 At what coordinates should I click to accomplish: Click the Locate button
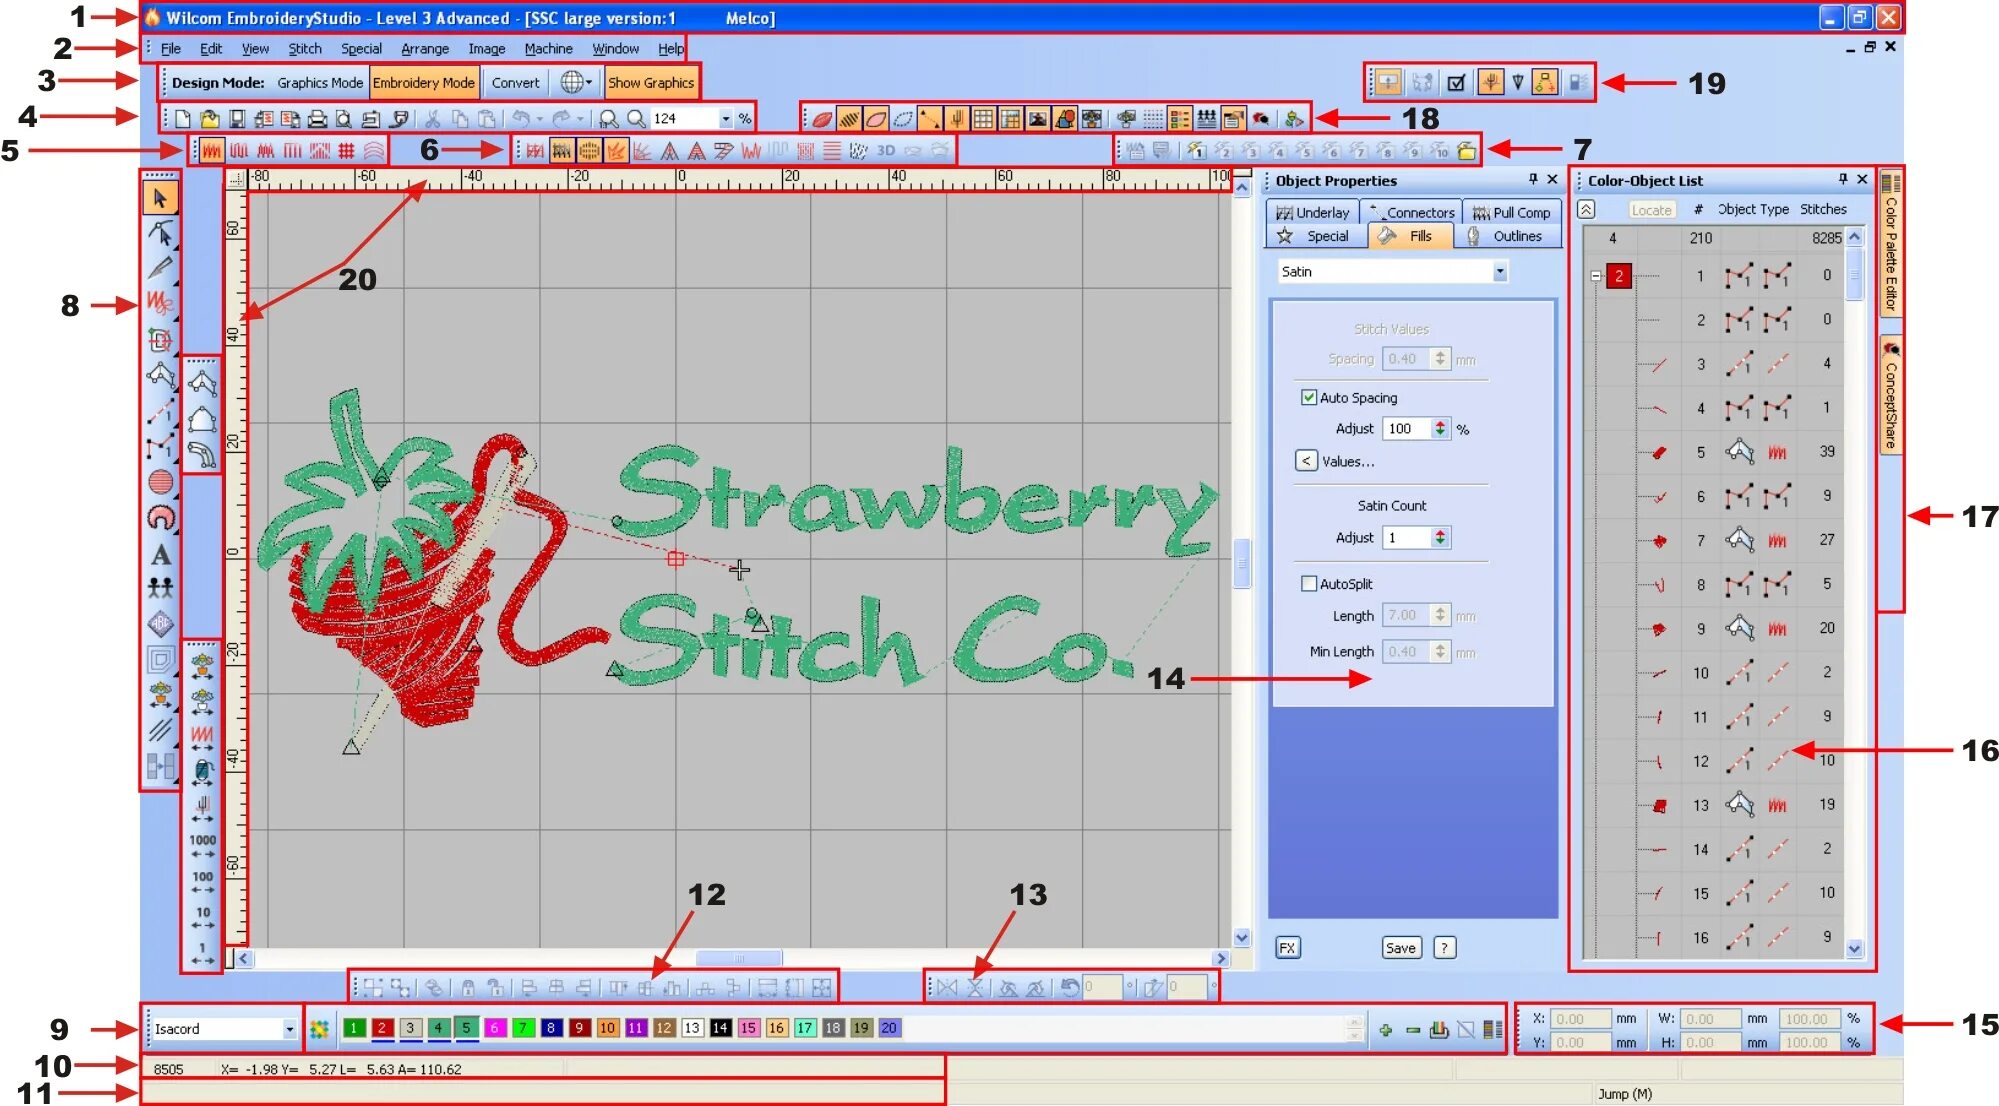(x=1651, y=209)
